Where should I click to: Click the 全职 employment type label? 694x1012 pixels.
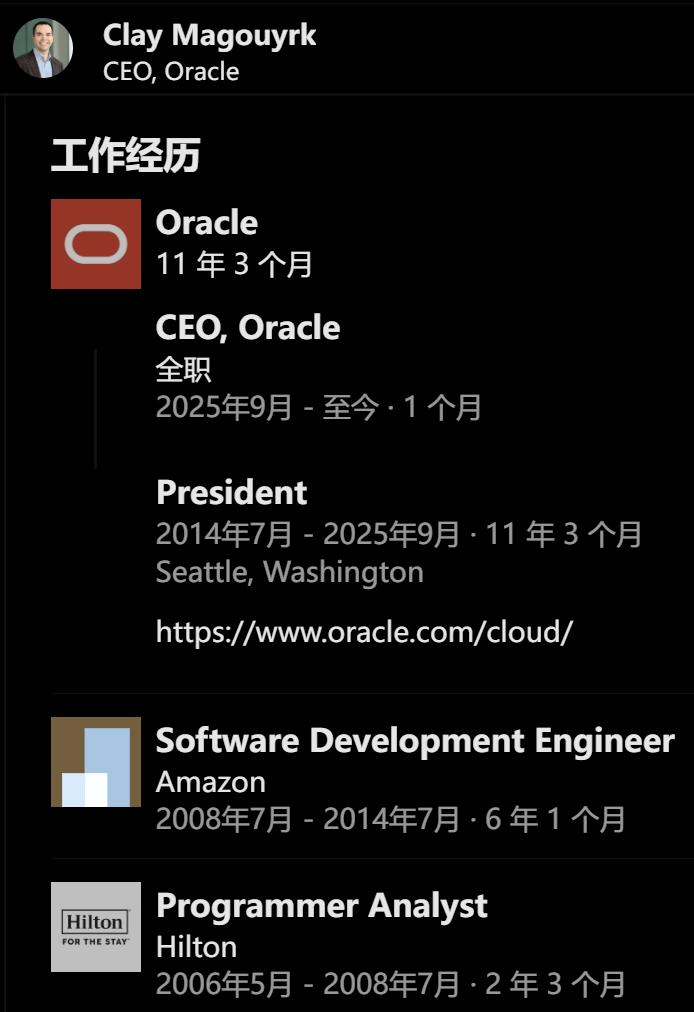tap(183, 369)
